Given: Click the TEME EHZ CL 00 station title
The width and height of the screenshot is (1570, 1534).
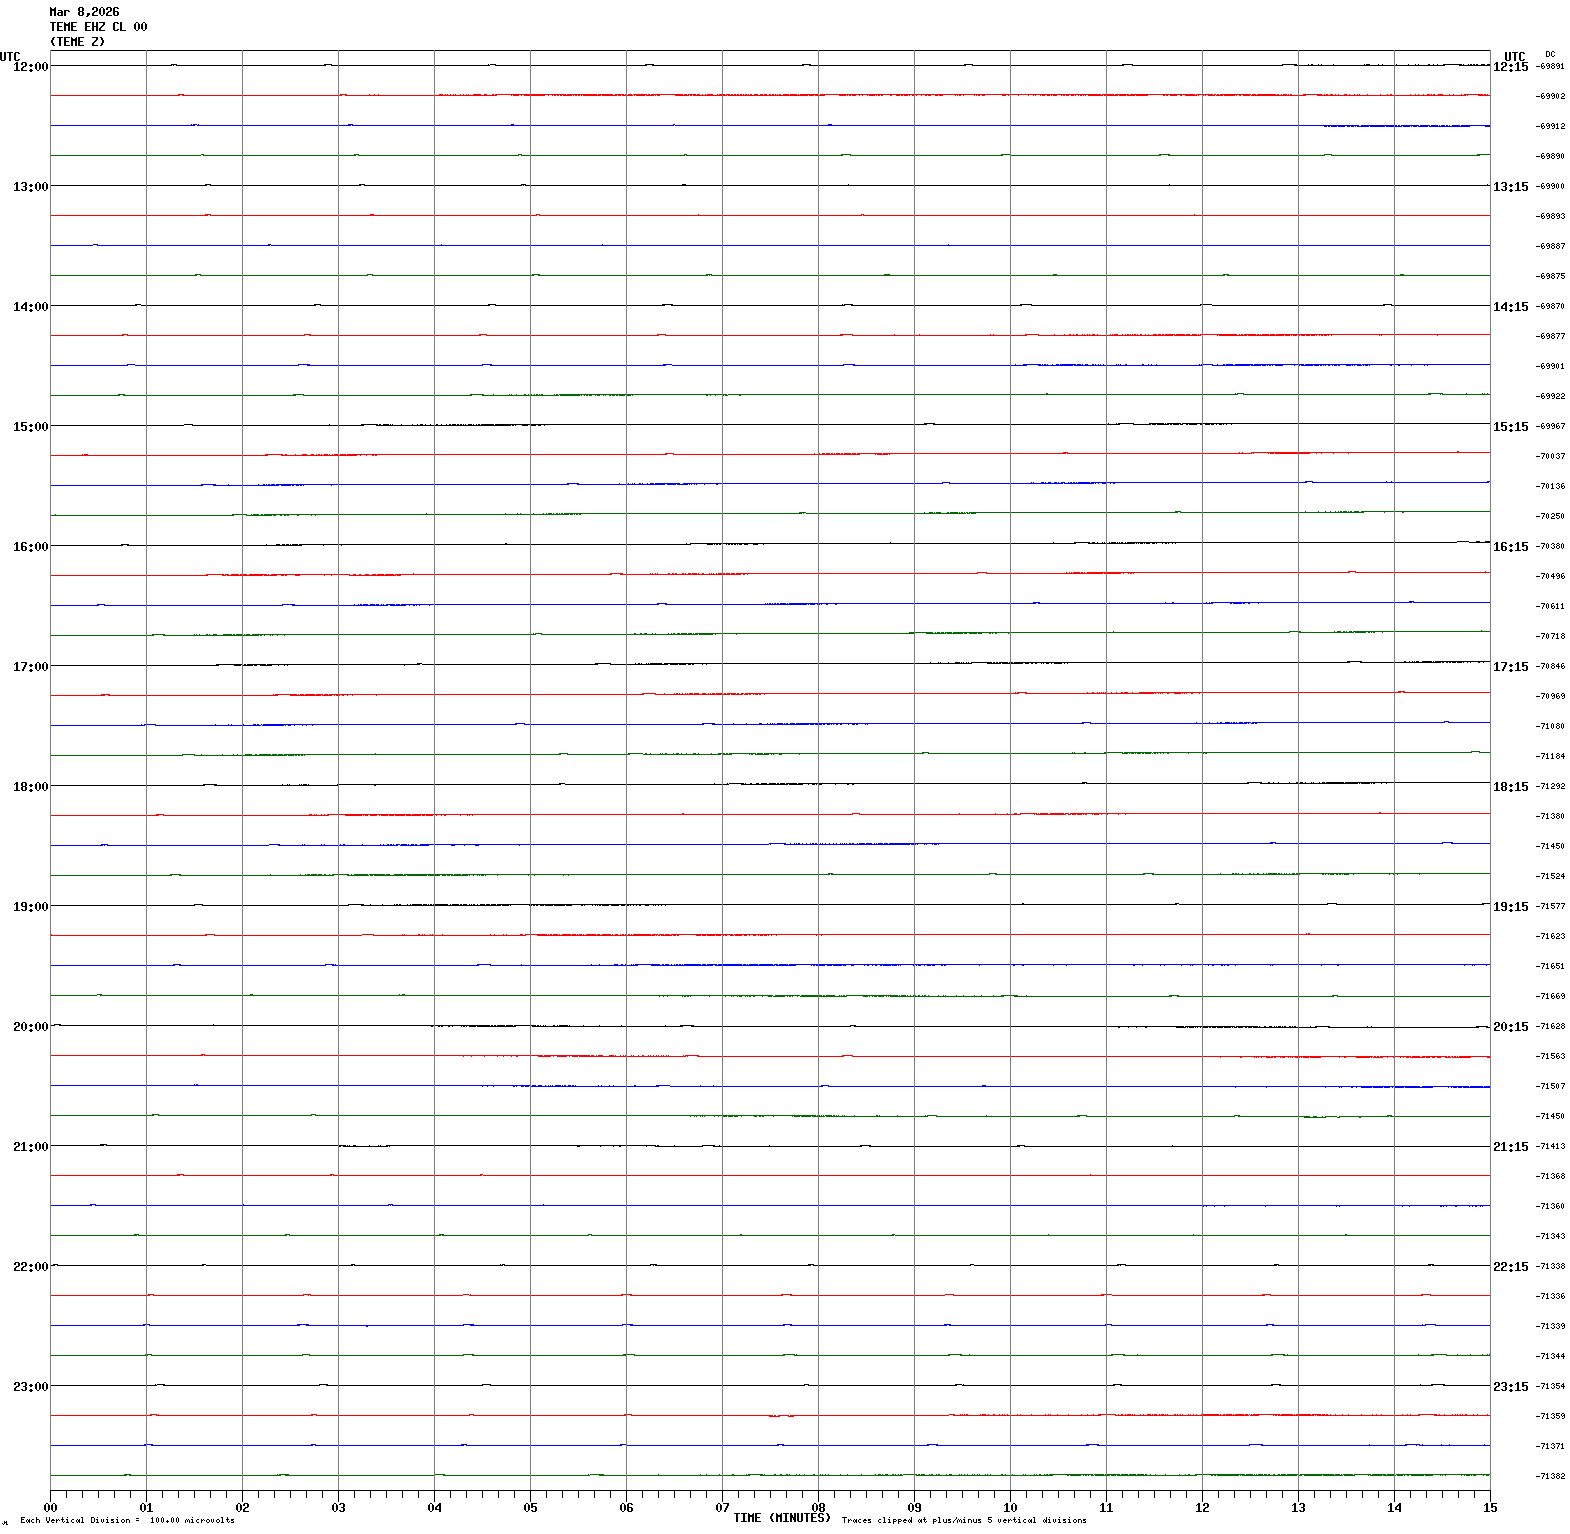Looking at the screenshot, I should point(98,27).
